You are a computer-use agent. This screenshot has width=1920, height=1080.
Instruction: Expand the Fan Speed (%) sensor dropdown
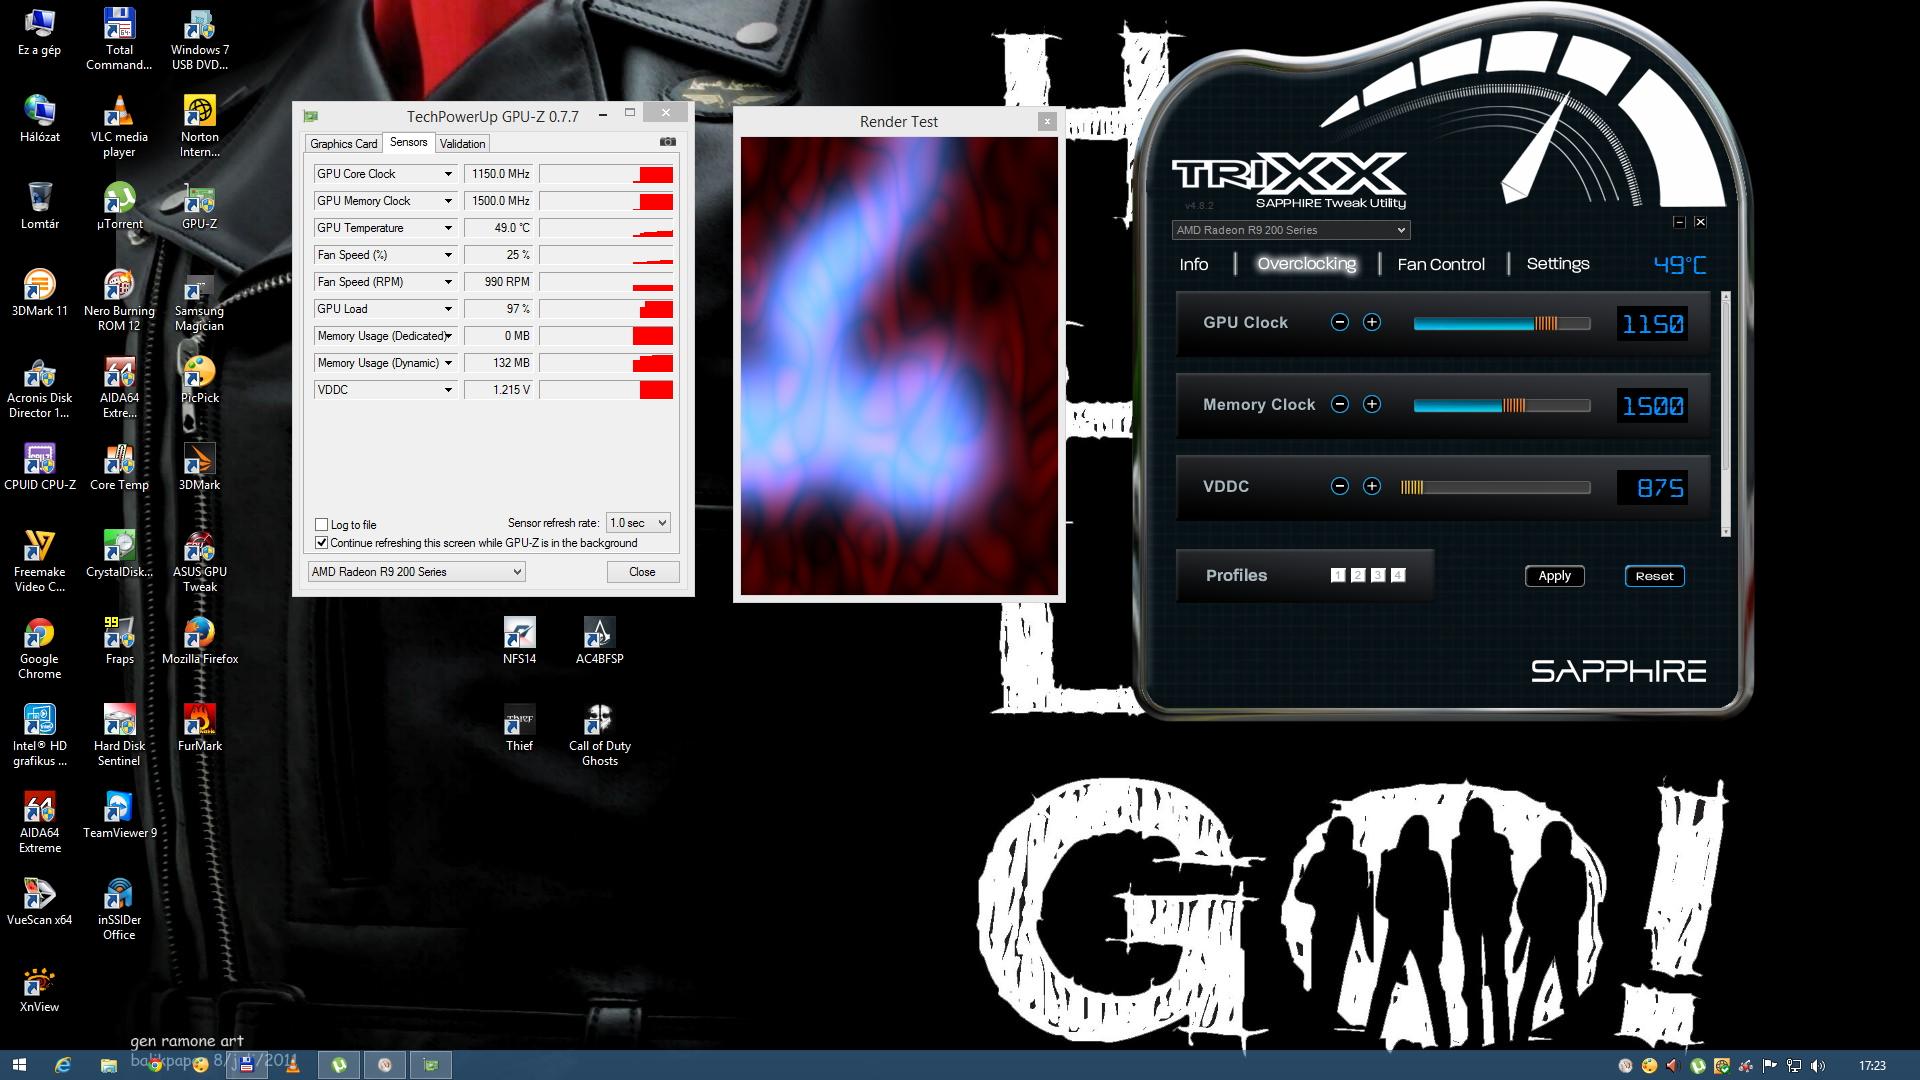[448, 255]
